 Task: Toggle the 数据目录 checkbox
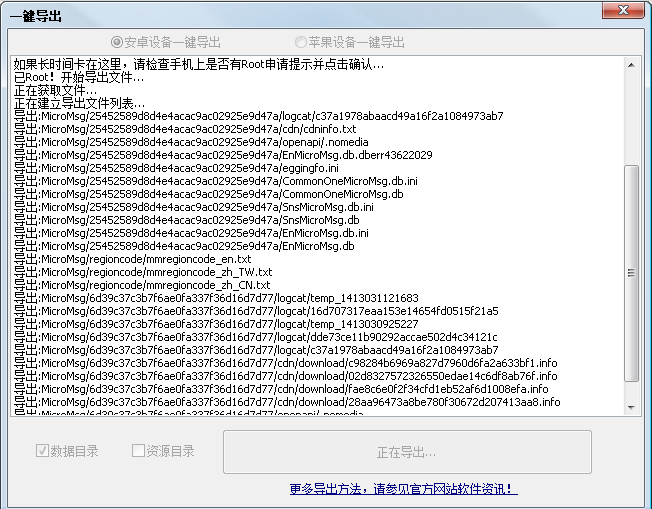click(x=42, y=451)
